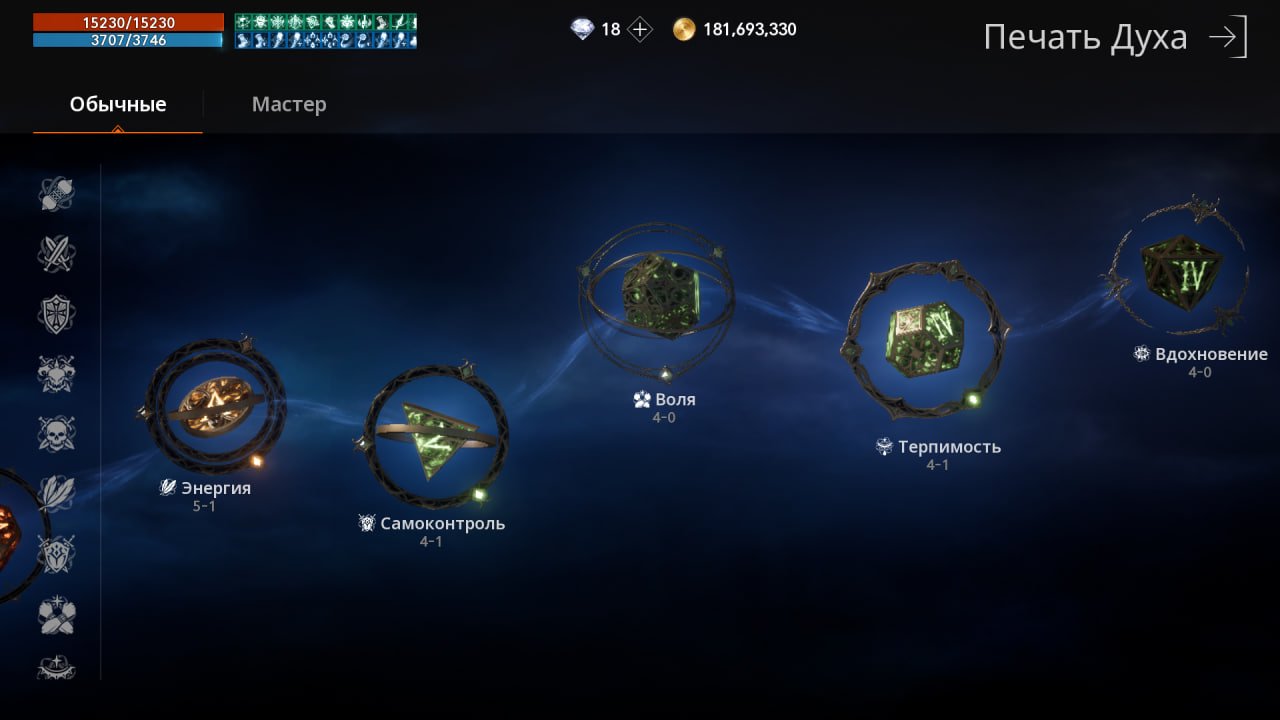Choose the feather sidebar category icon

coord(57,494)
